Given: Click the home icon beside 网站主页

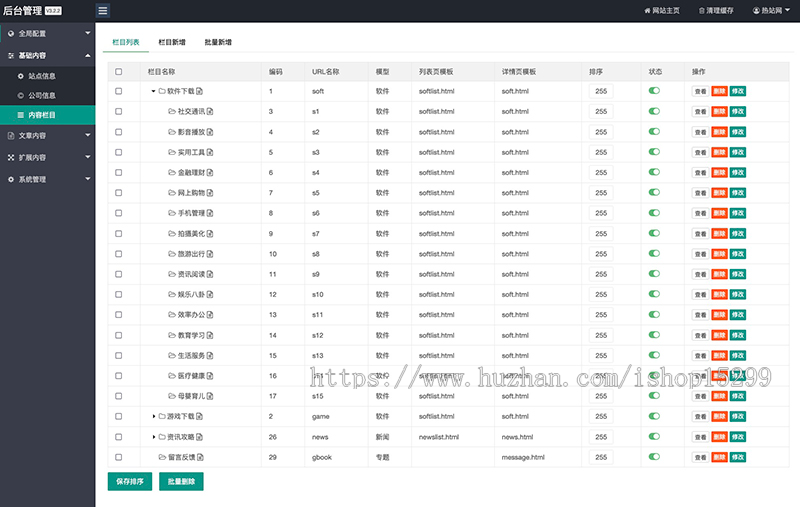Looking at the screenshot, I should [x=647, y=11].
